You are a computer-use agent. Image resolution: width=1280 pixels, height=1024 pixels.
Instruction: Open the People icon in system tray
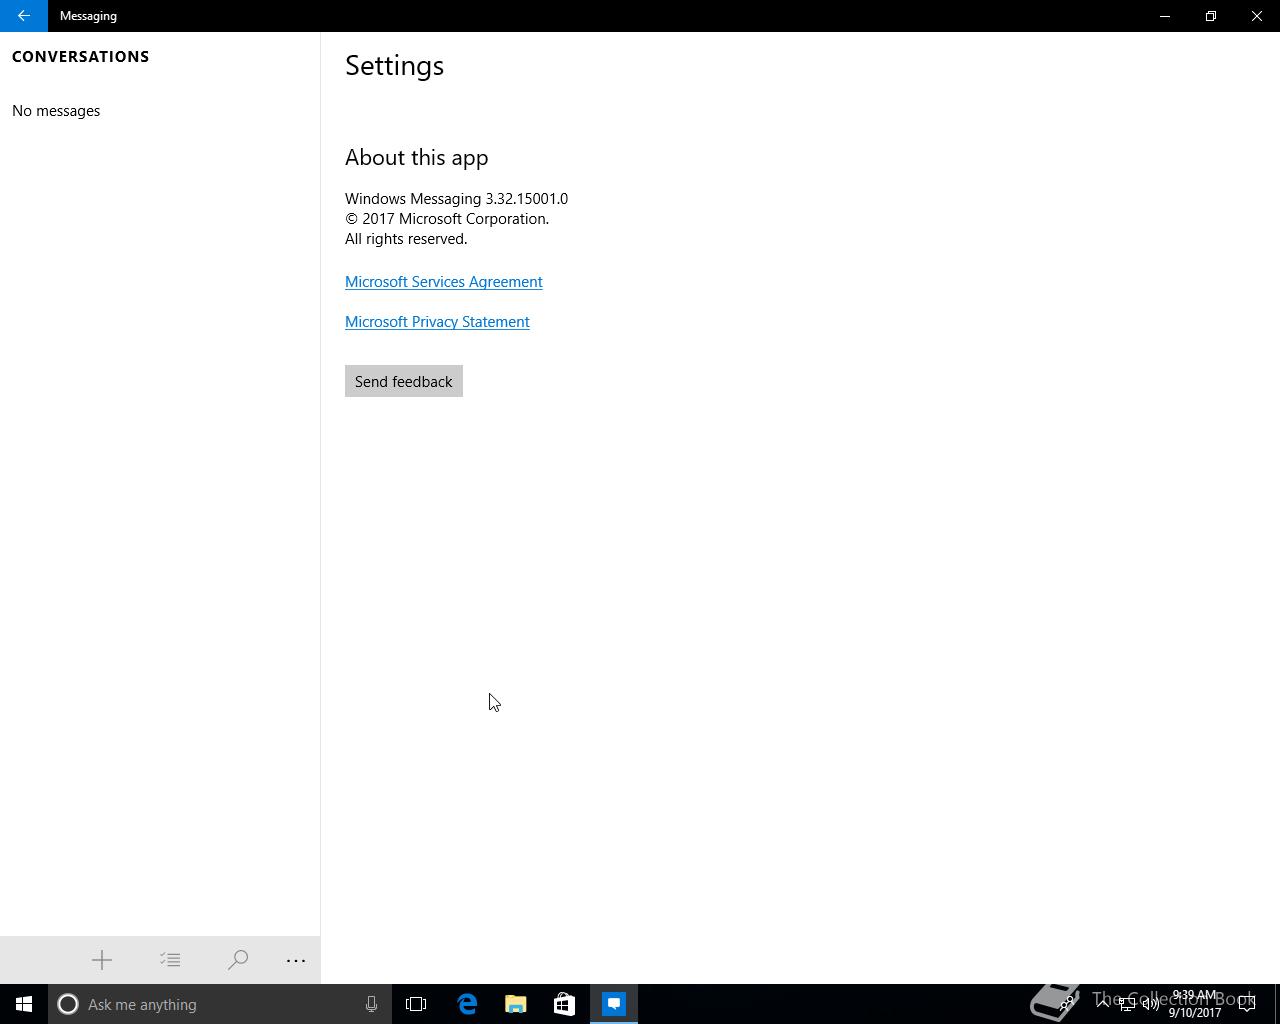tap(1067, 1004)
